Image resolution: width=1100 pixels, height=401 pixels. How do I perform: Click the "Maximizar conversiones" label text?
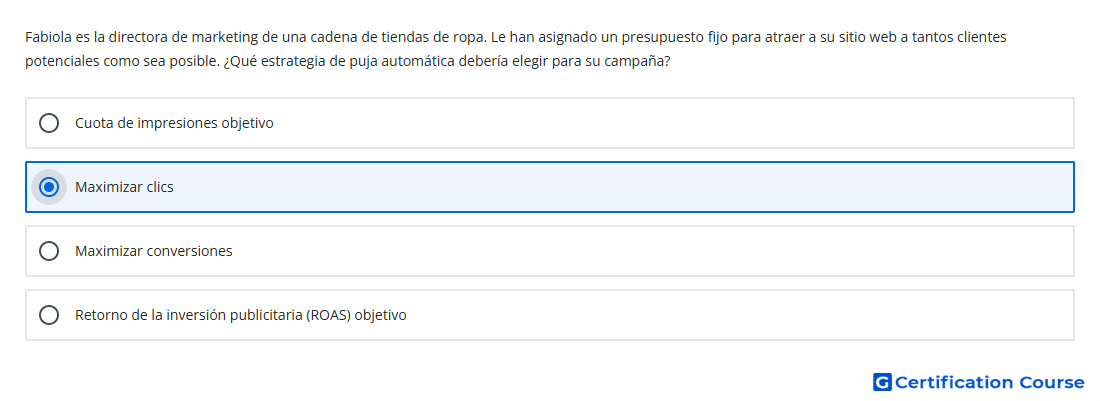(x=153, y=251)
